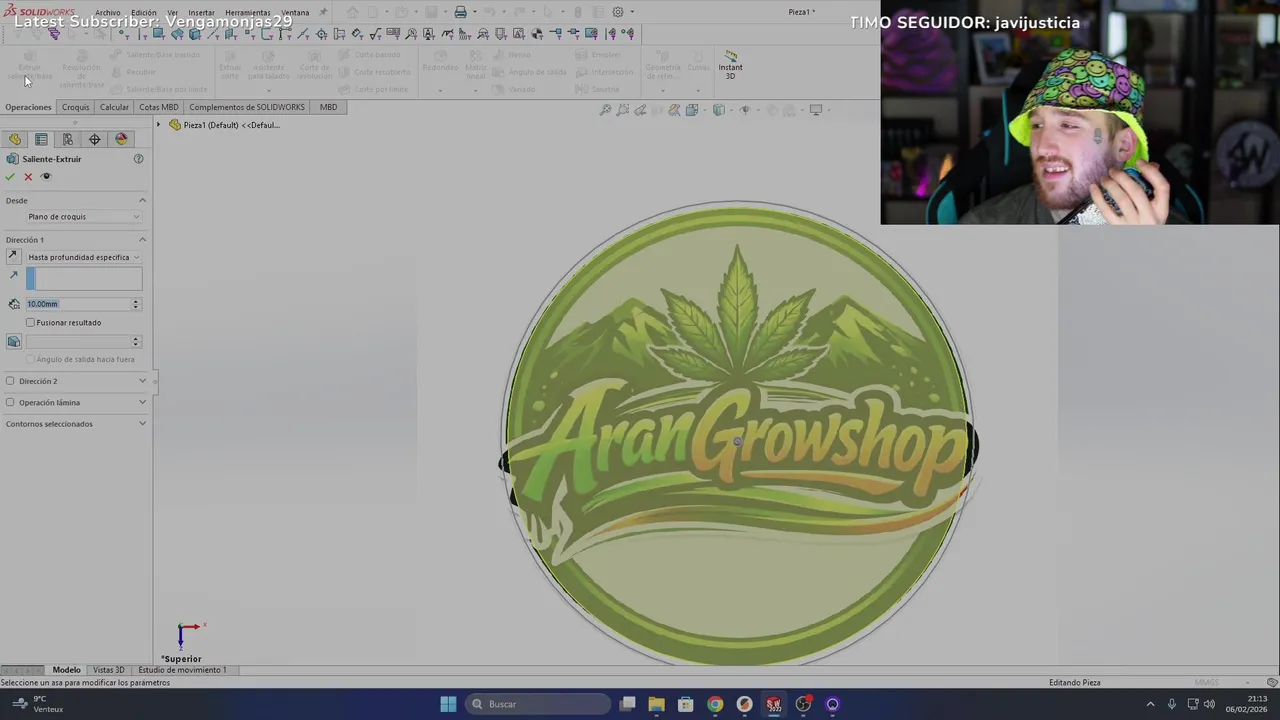Switch to the Calcular ribbon tab
This screenshot has width=1280, height=720.
[114, 107]
